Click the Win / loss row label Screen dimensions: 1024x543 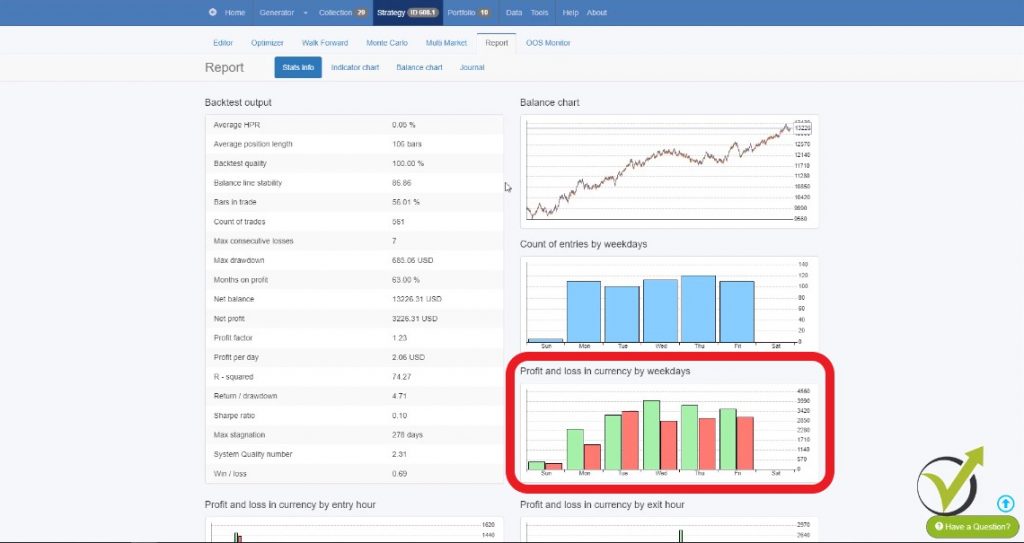[228, 474]
